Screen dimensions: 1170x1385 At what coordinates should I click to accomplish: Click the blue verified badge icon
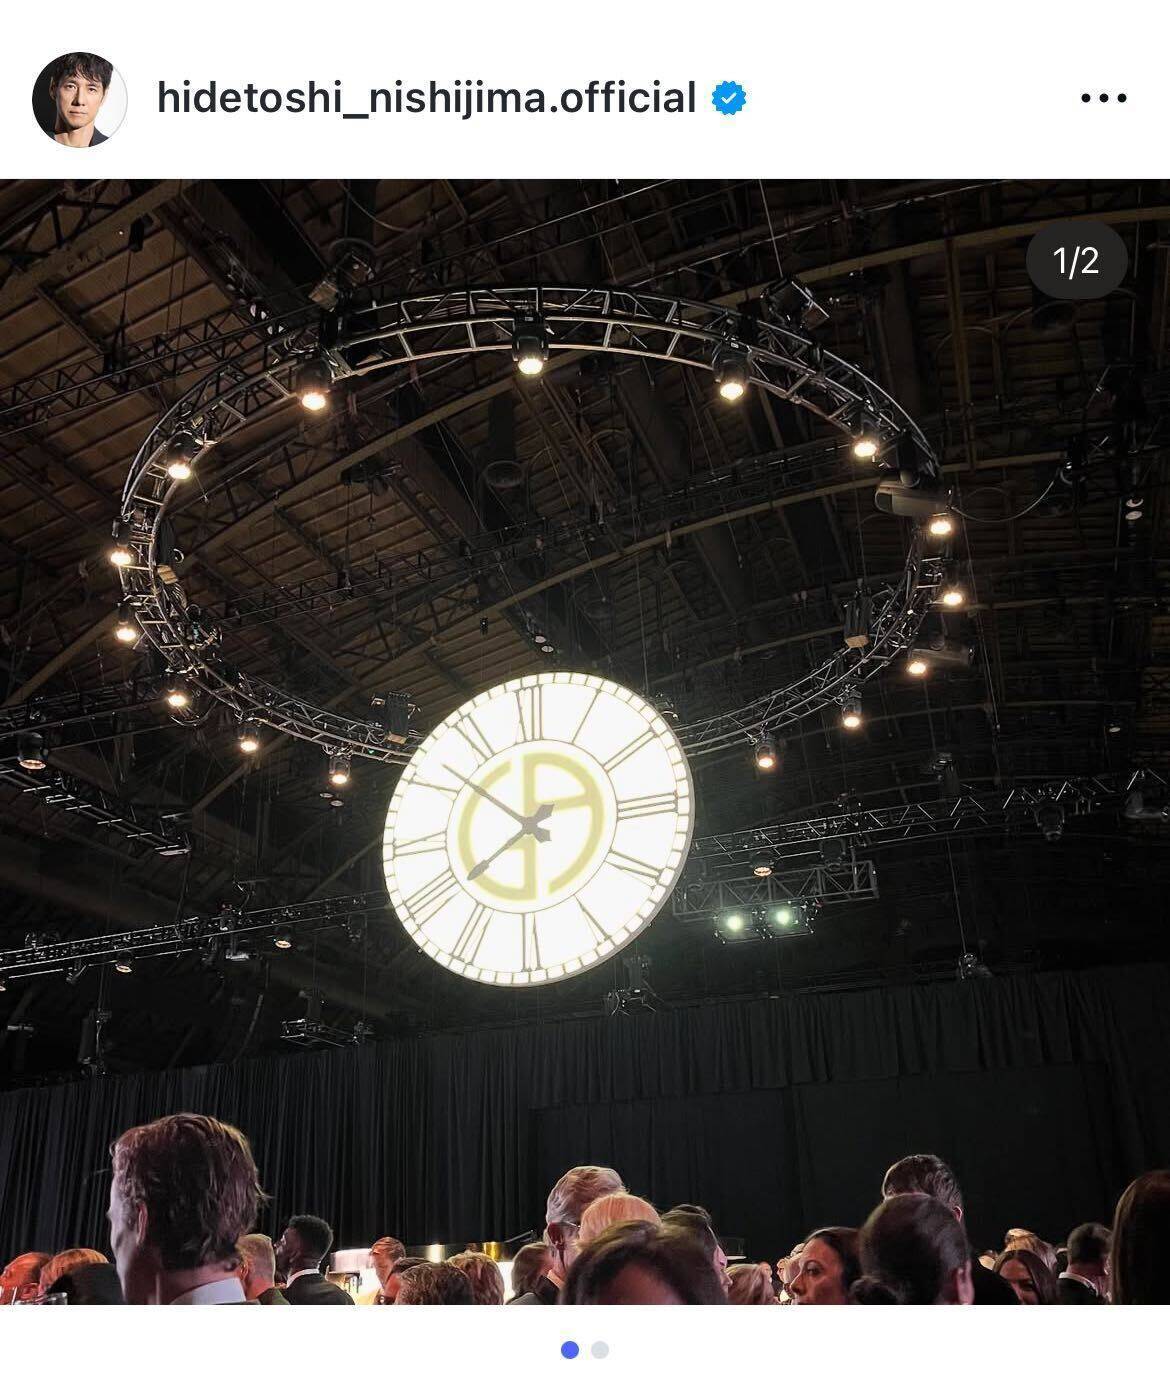pos(729,98)
